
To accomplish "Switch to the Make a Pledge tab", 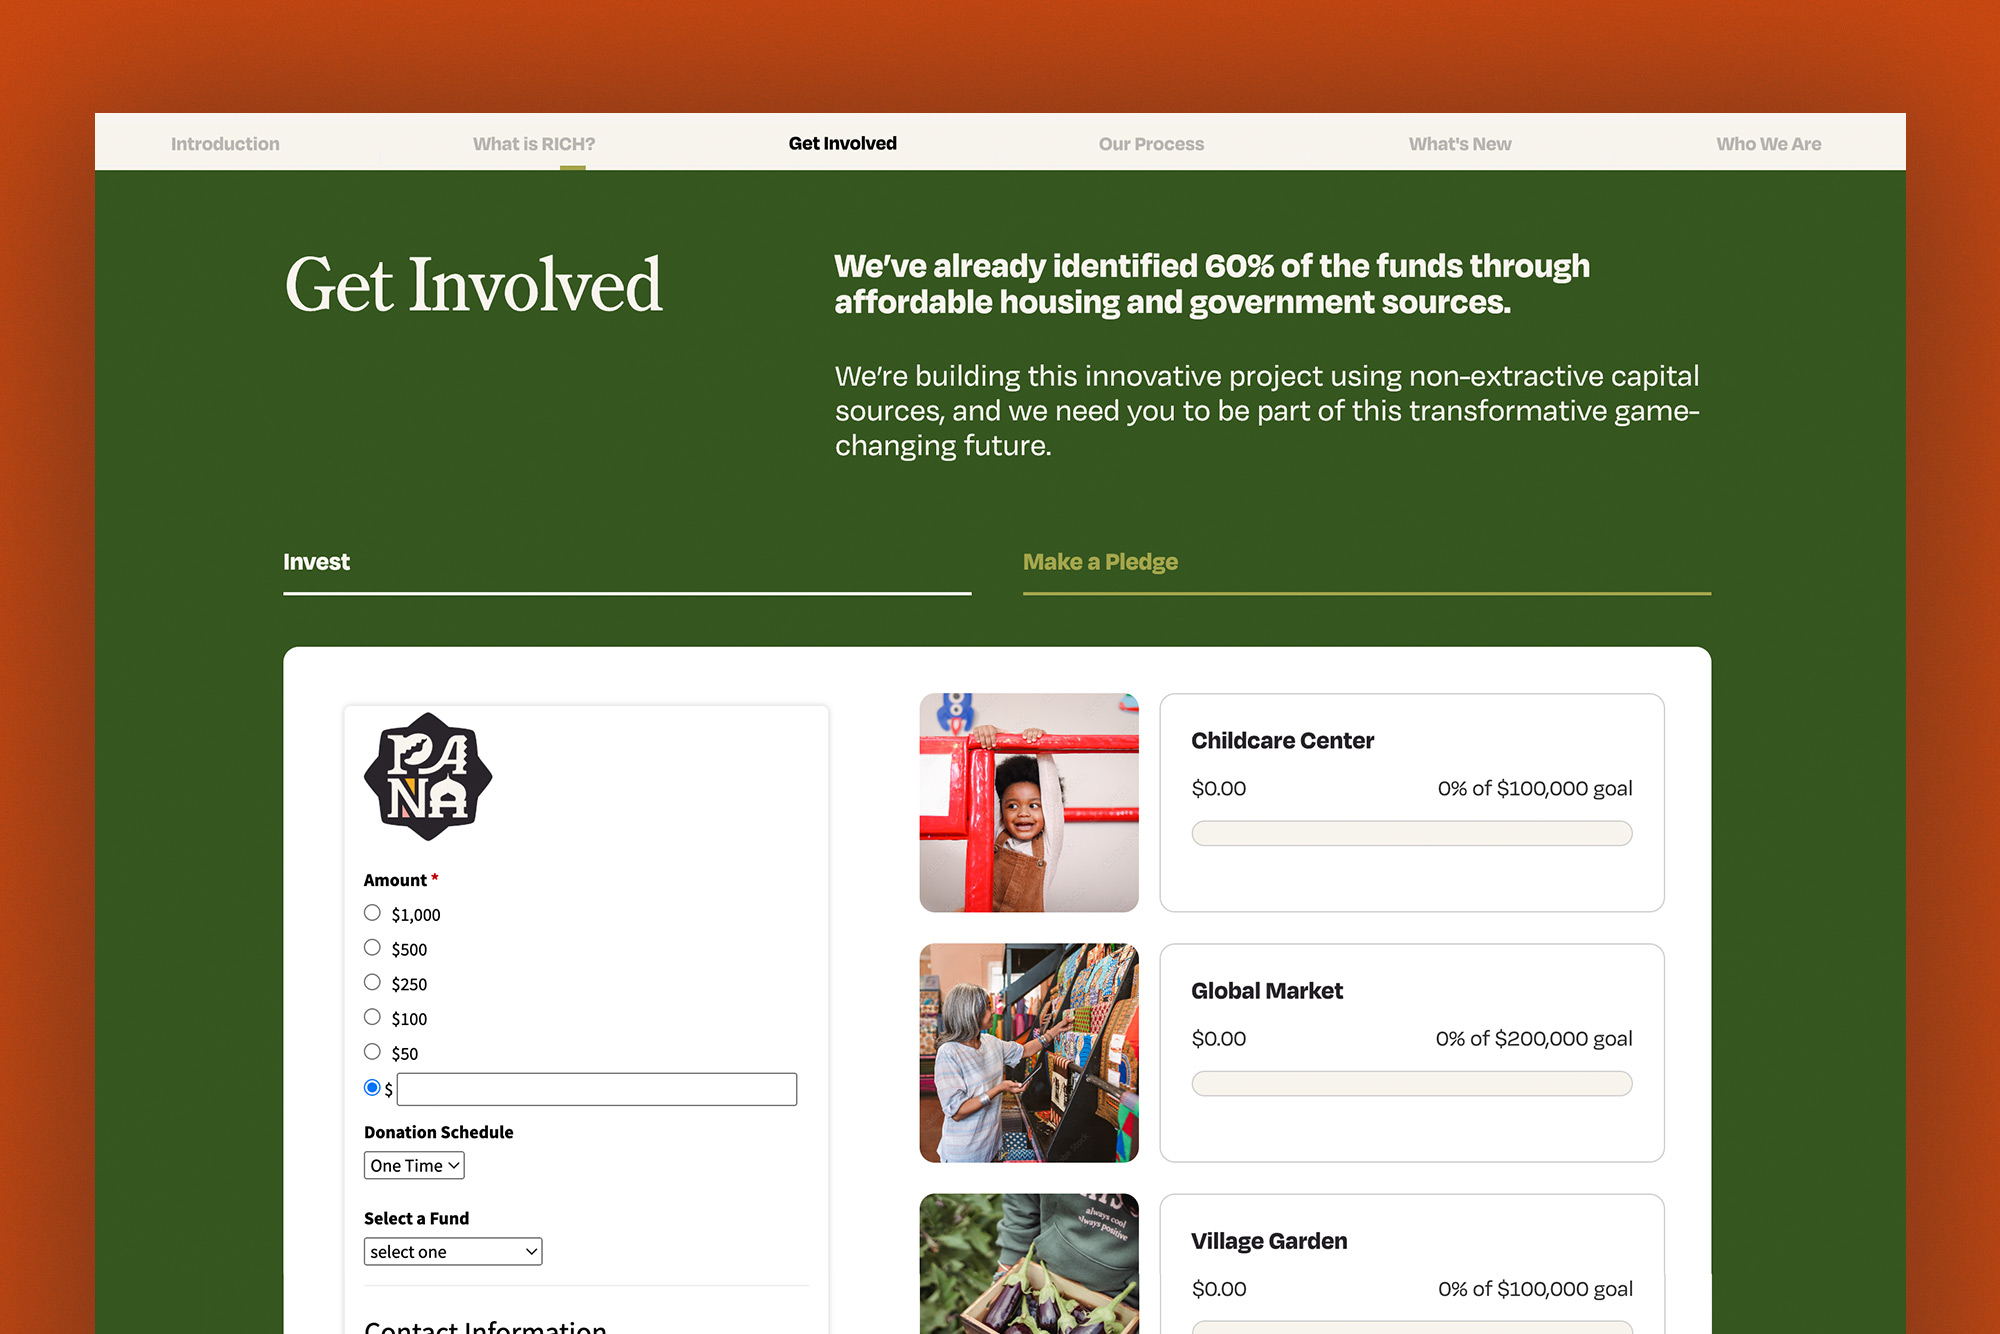I will click(x=1100, y=562).
